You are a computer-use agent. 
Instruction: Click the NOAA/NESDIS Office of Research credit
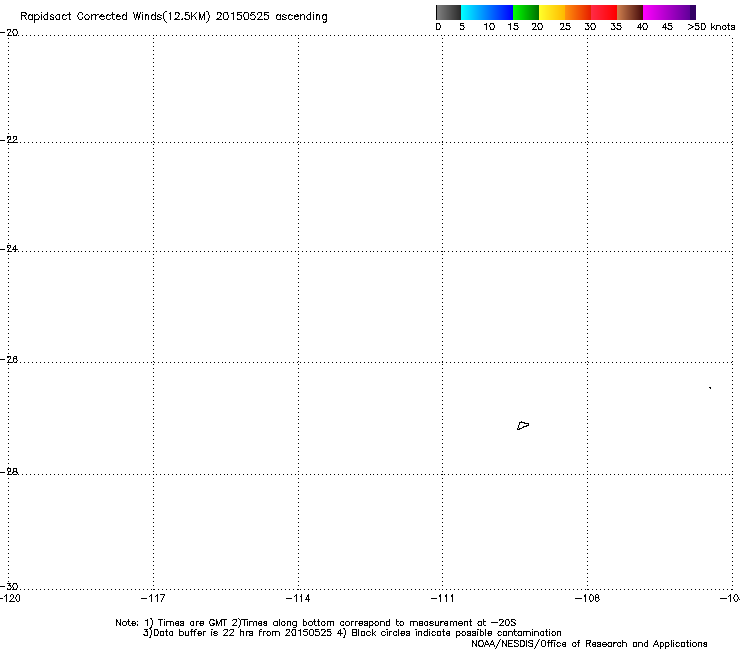coord(589,644)
